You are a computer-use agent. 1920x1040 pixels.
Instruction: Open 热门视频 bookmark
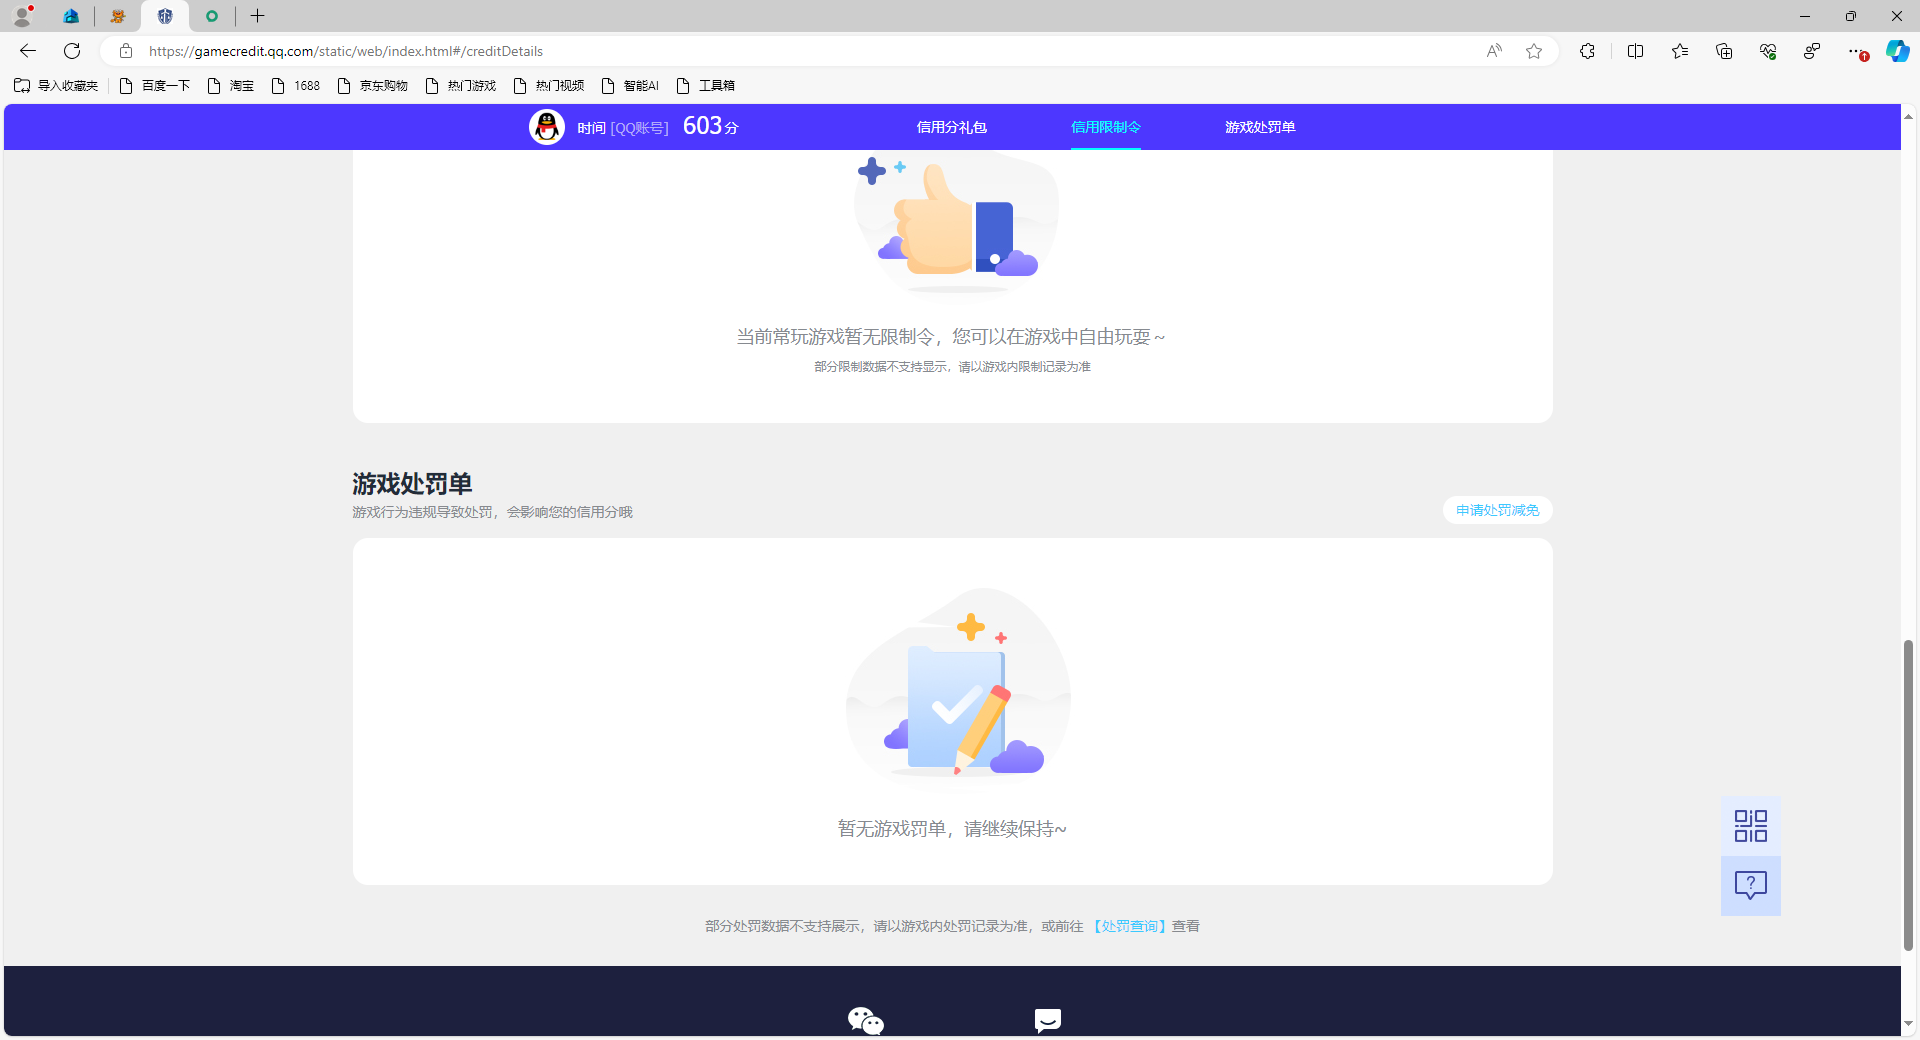549,86
